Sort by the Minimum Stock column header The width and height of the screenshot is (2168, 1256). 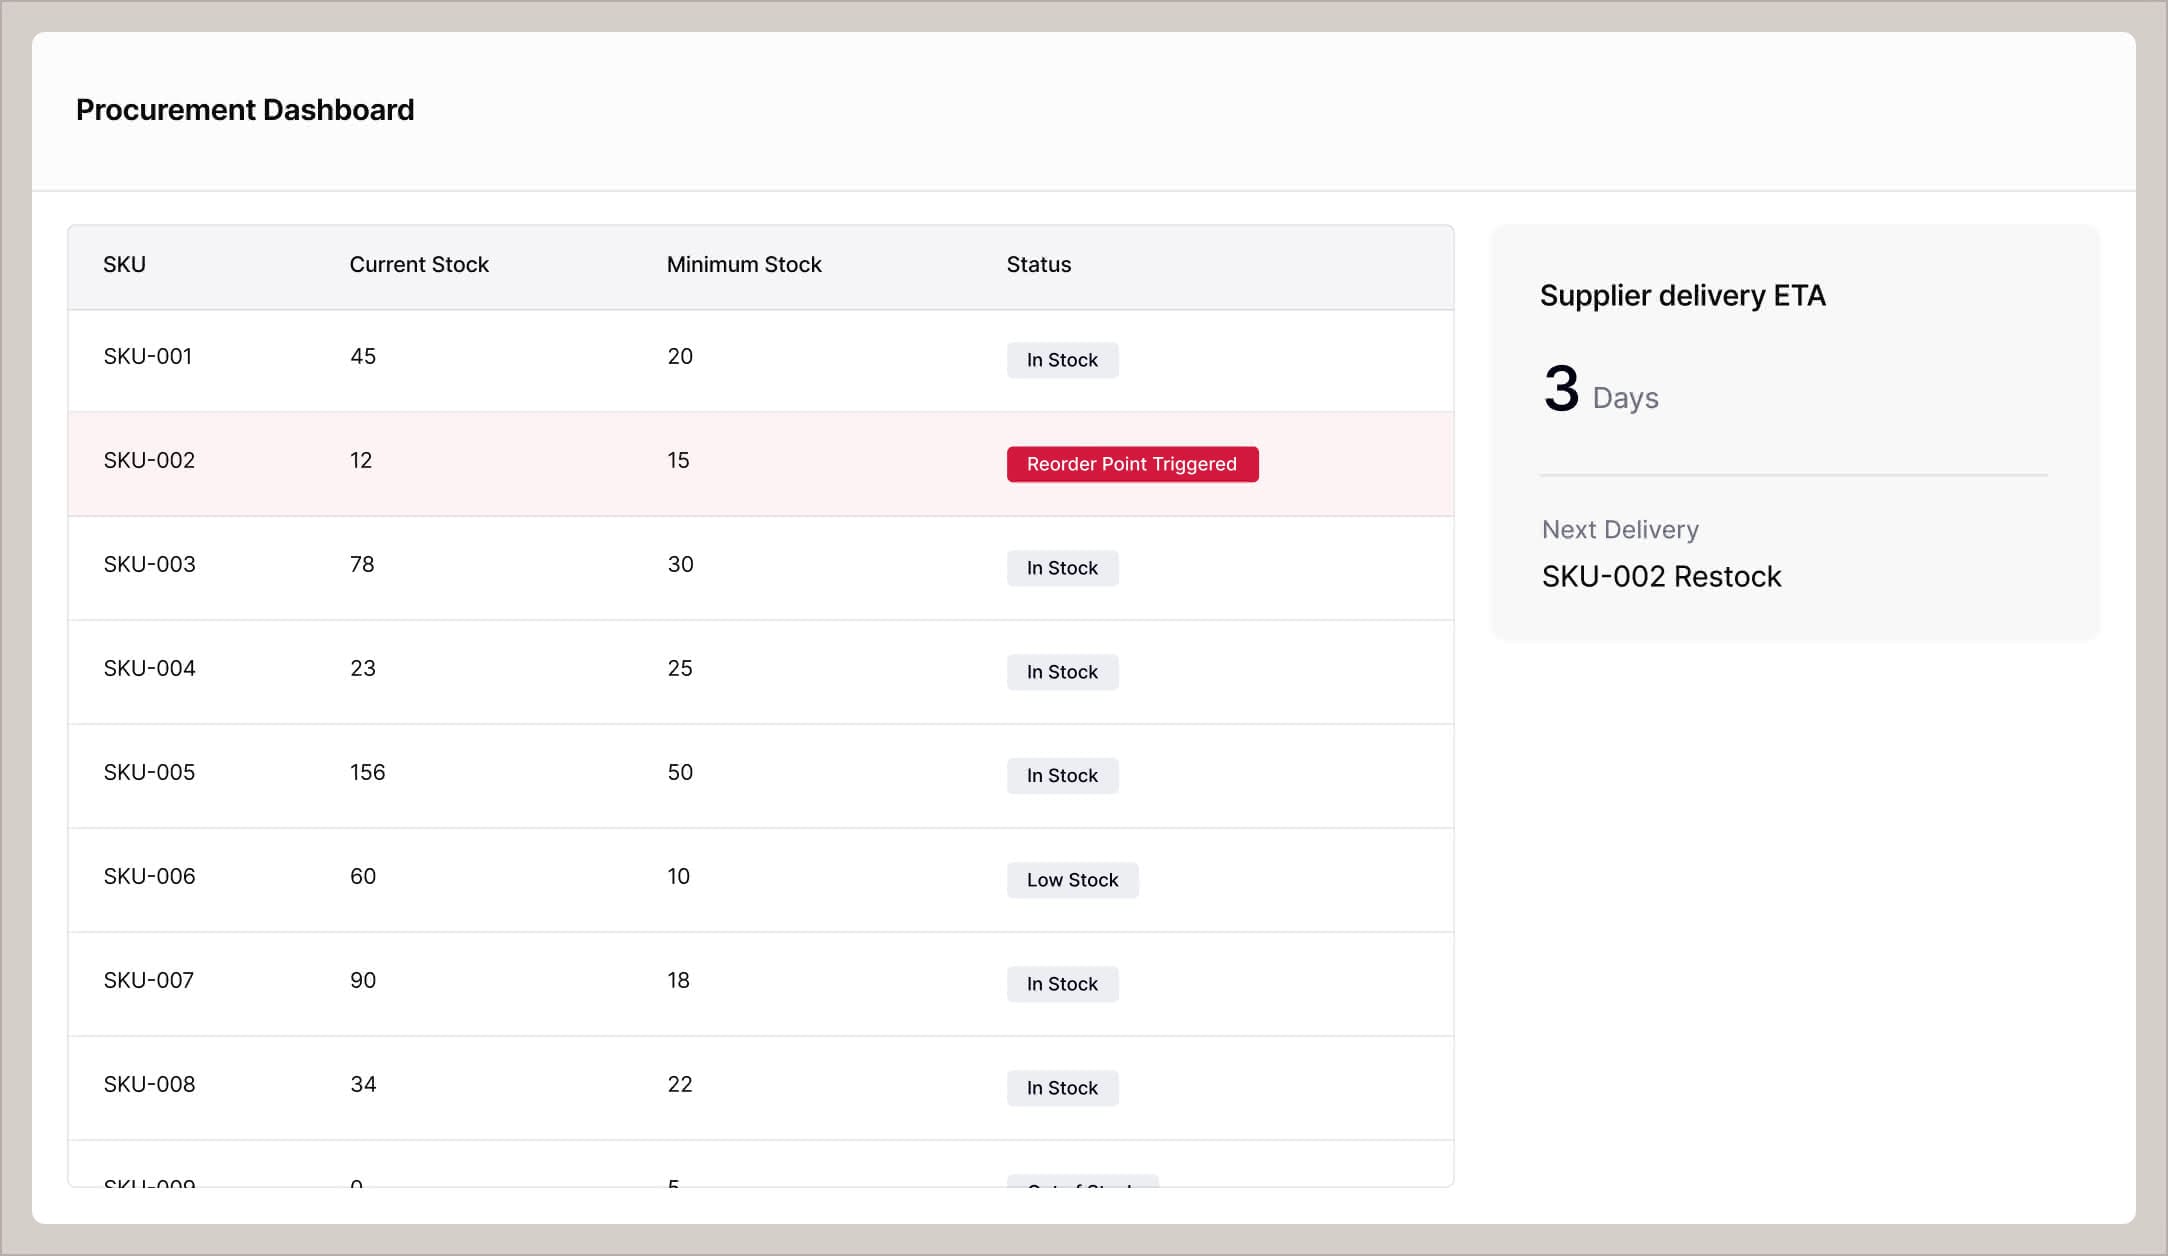pos(744,264)
